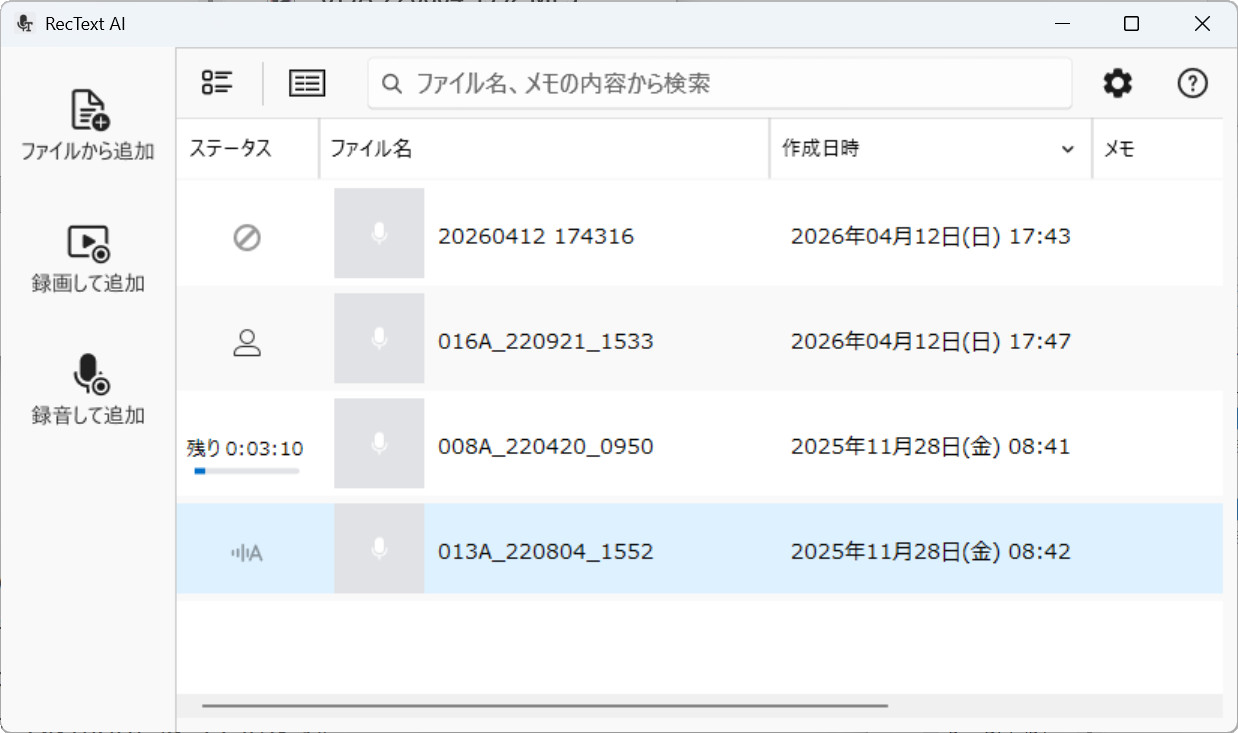Open help with the question mark icon
1238x733 pixels.
(x=1192, y=83)
